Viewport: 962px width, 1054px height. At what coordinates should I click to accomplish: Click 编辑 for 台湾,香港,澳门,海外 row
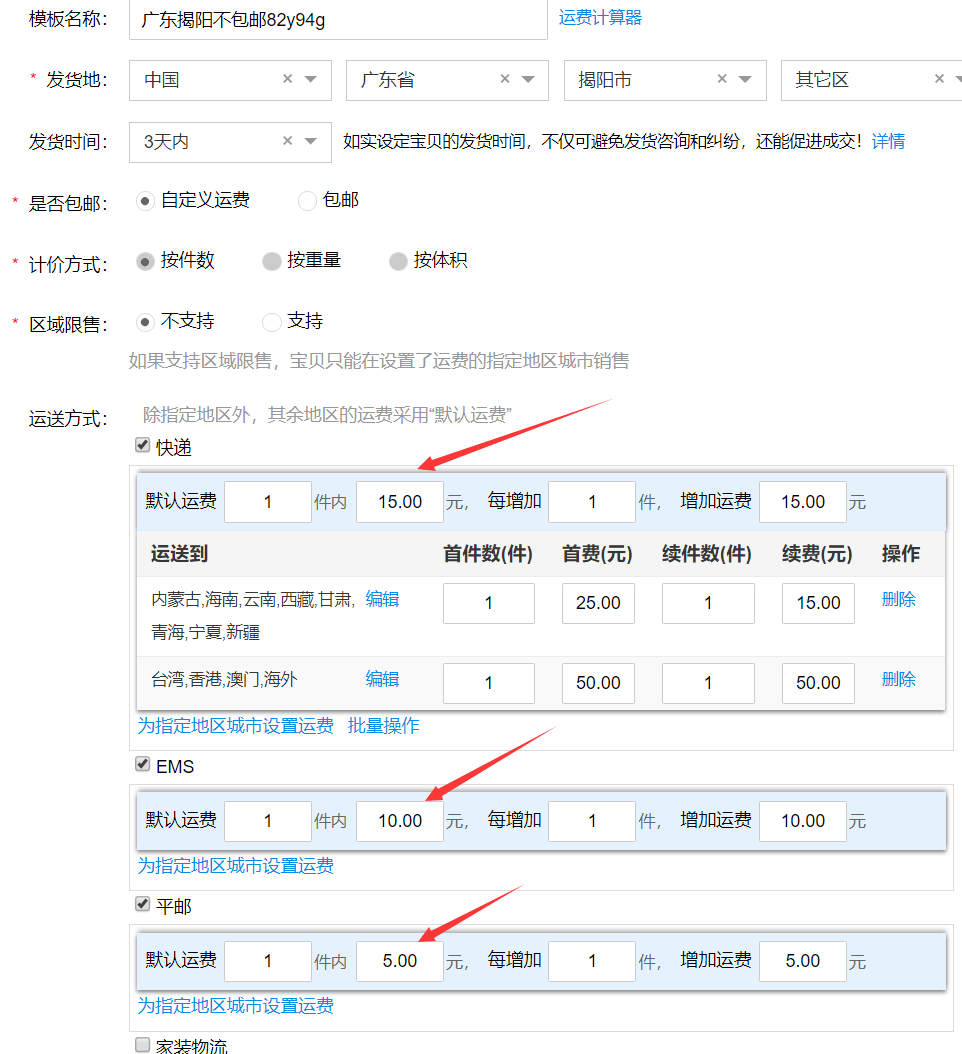point(382,680)
